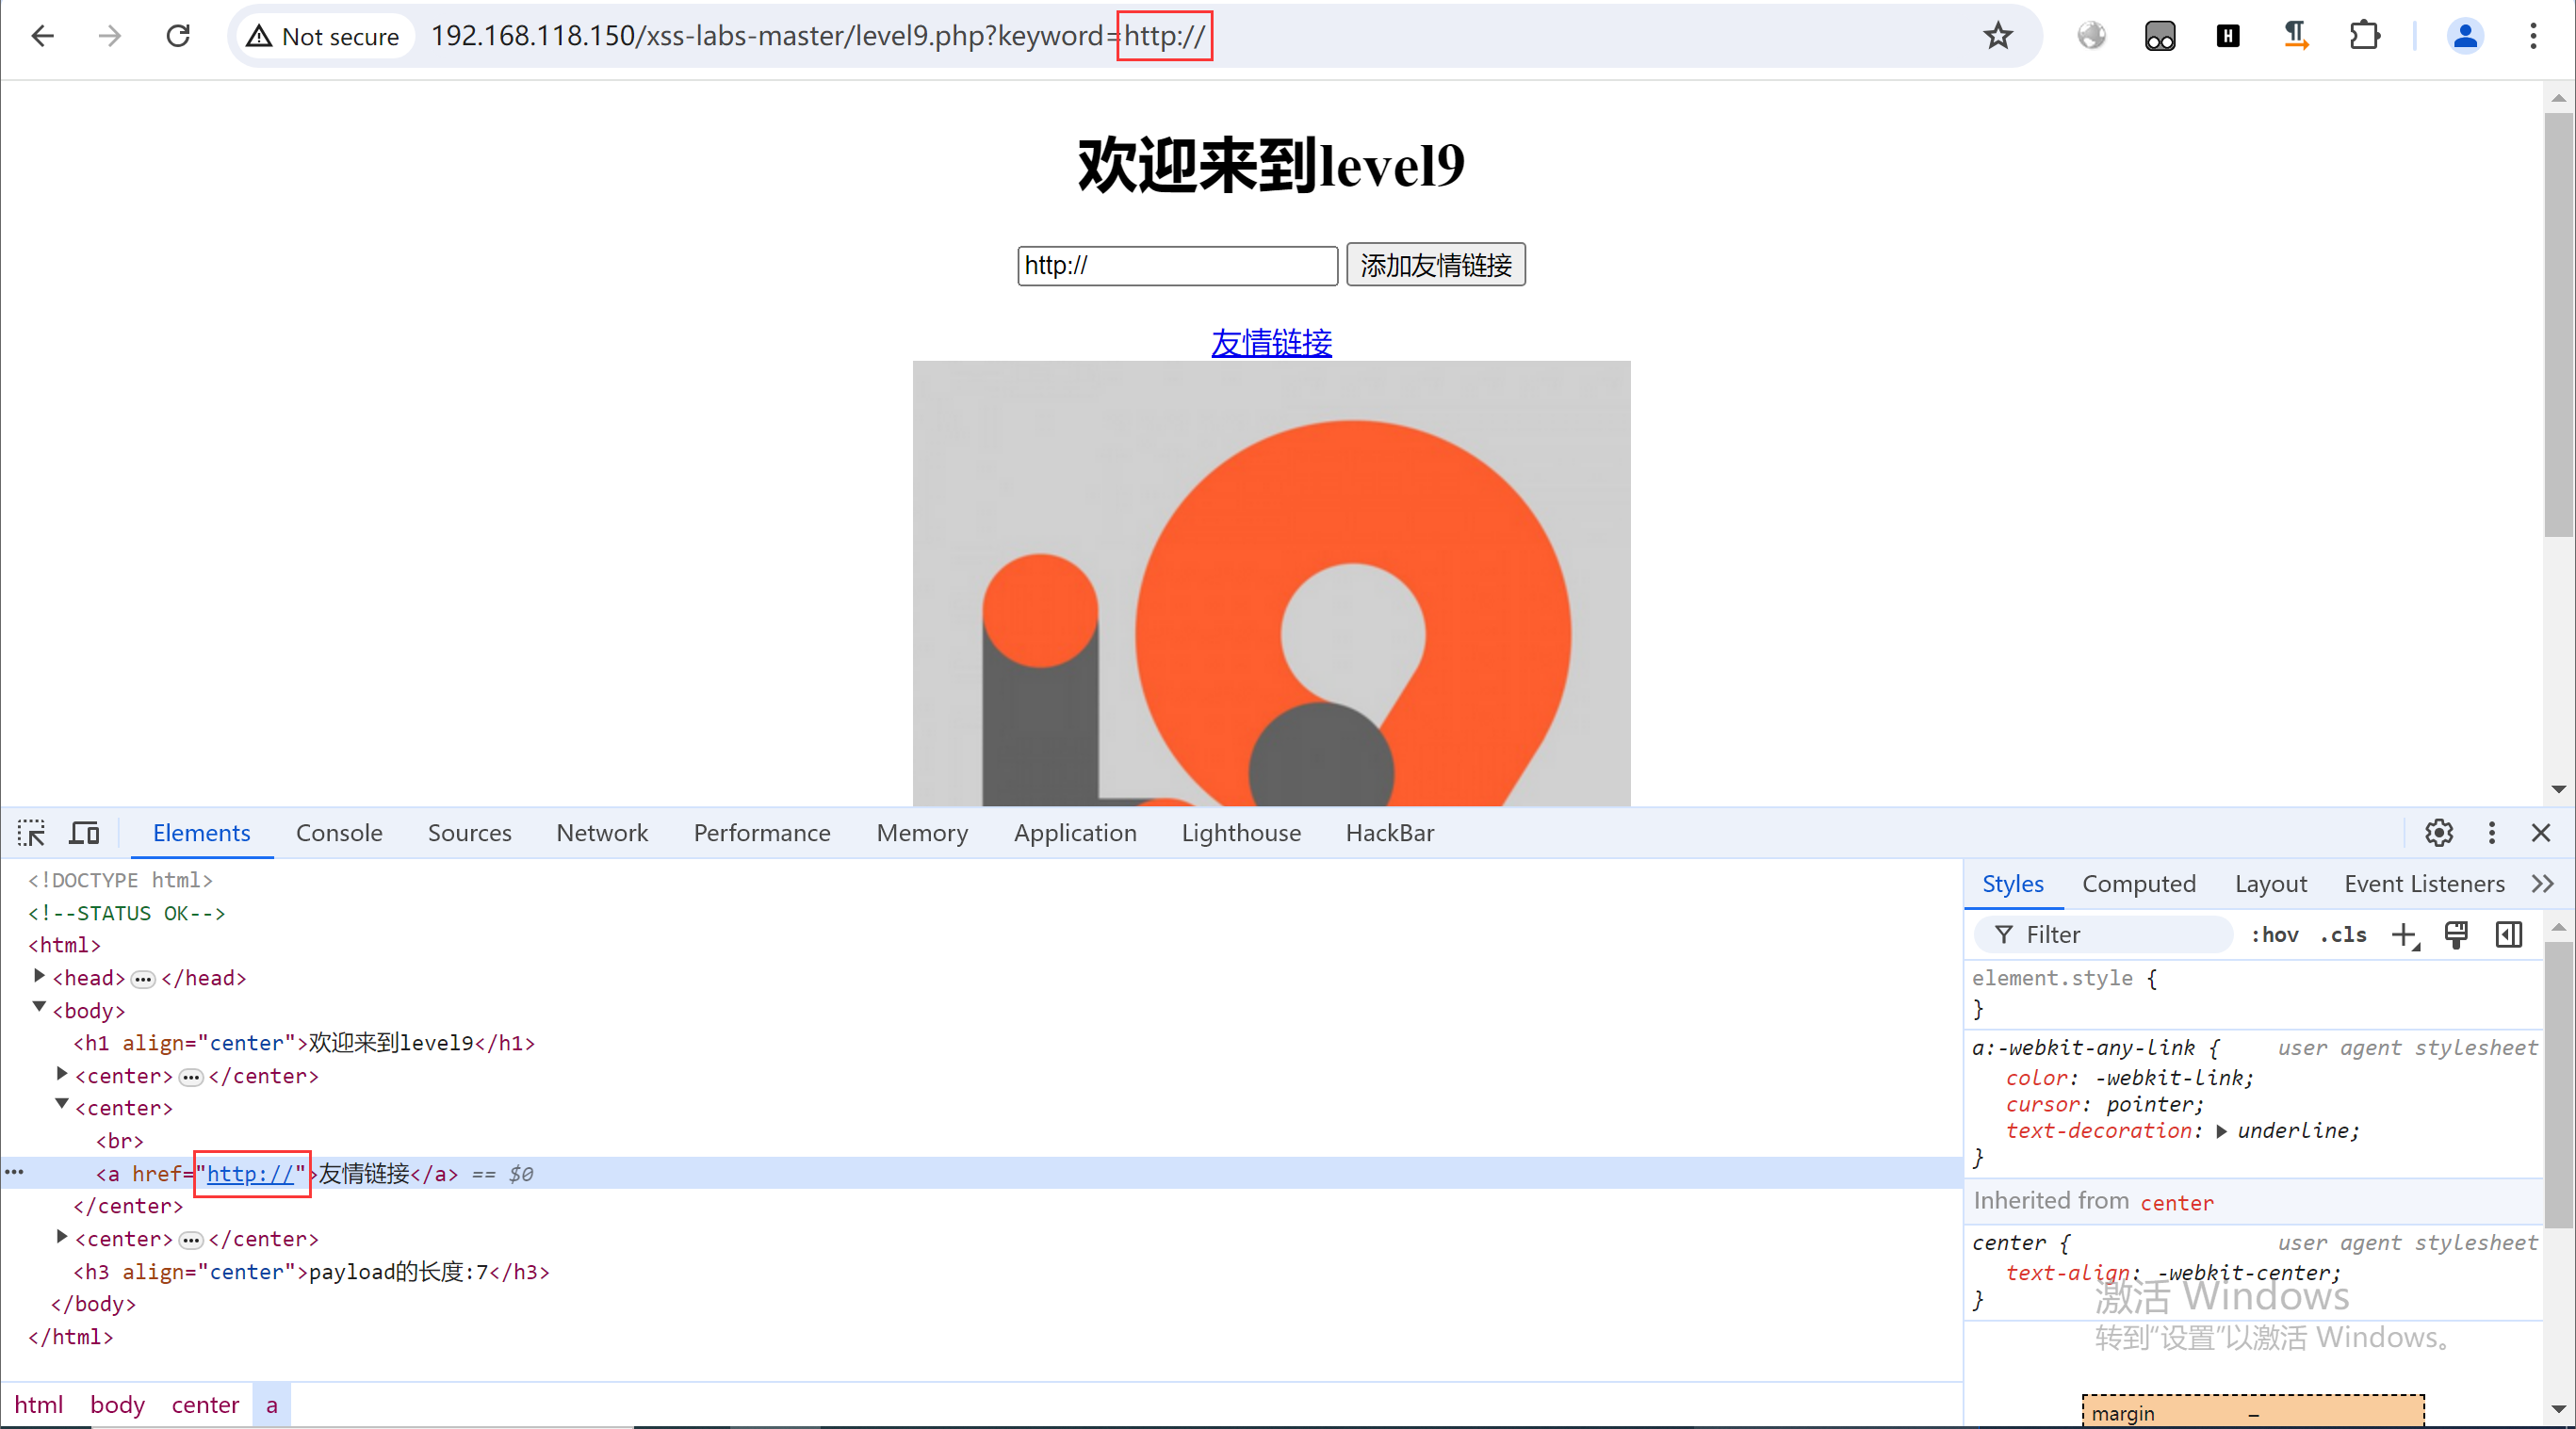Collapse the open center node containing br
2576x1429 pixels.
pos(62,1106)
